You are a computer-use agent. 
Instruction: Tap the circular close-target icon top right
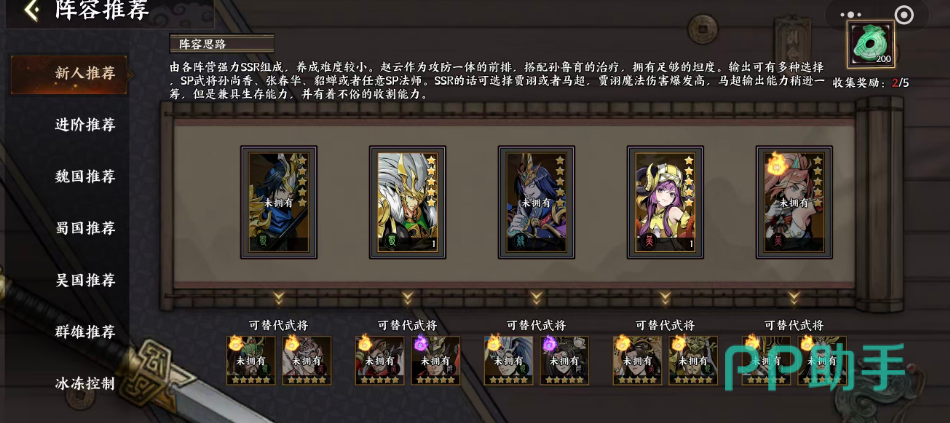(x=904, y=15)
